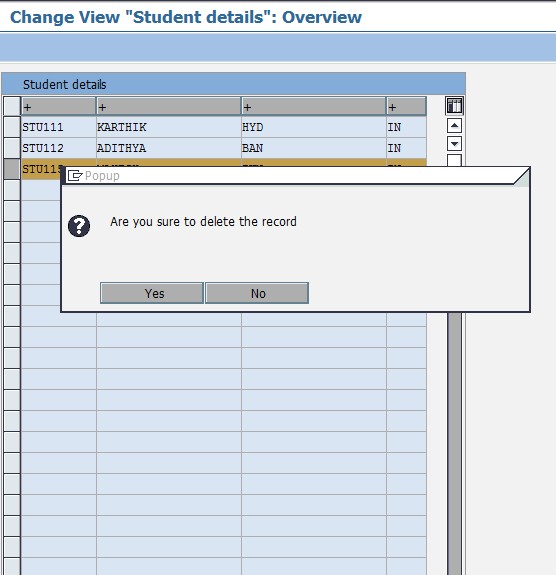Confirm deletion with the Yes button
The image size is (556, 575).
(x=151, y=293)
